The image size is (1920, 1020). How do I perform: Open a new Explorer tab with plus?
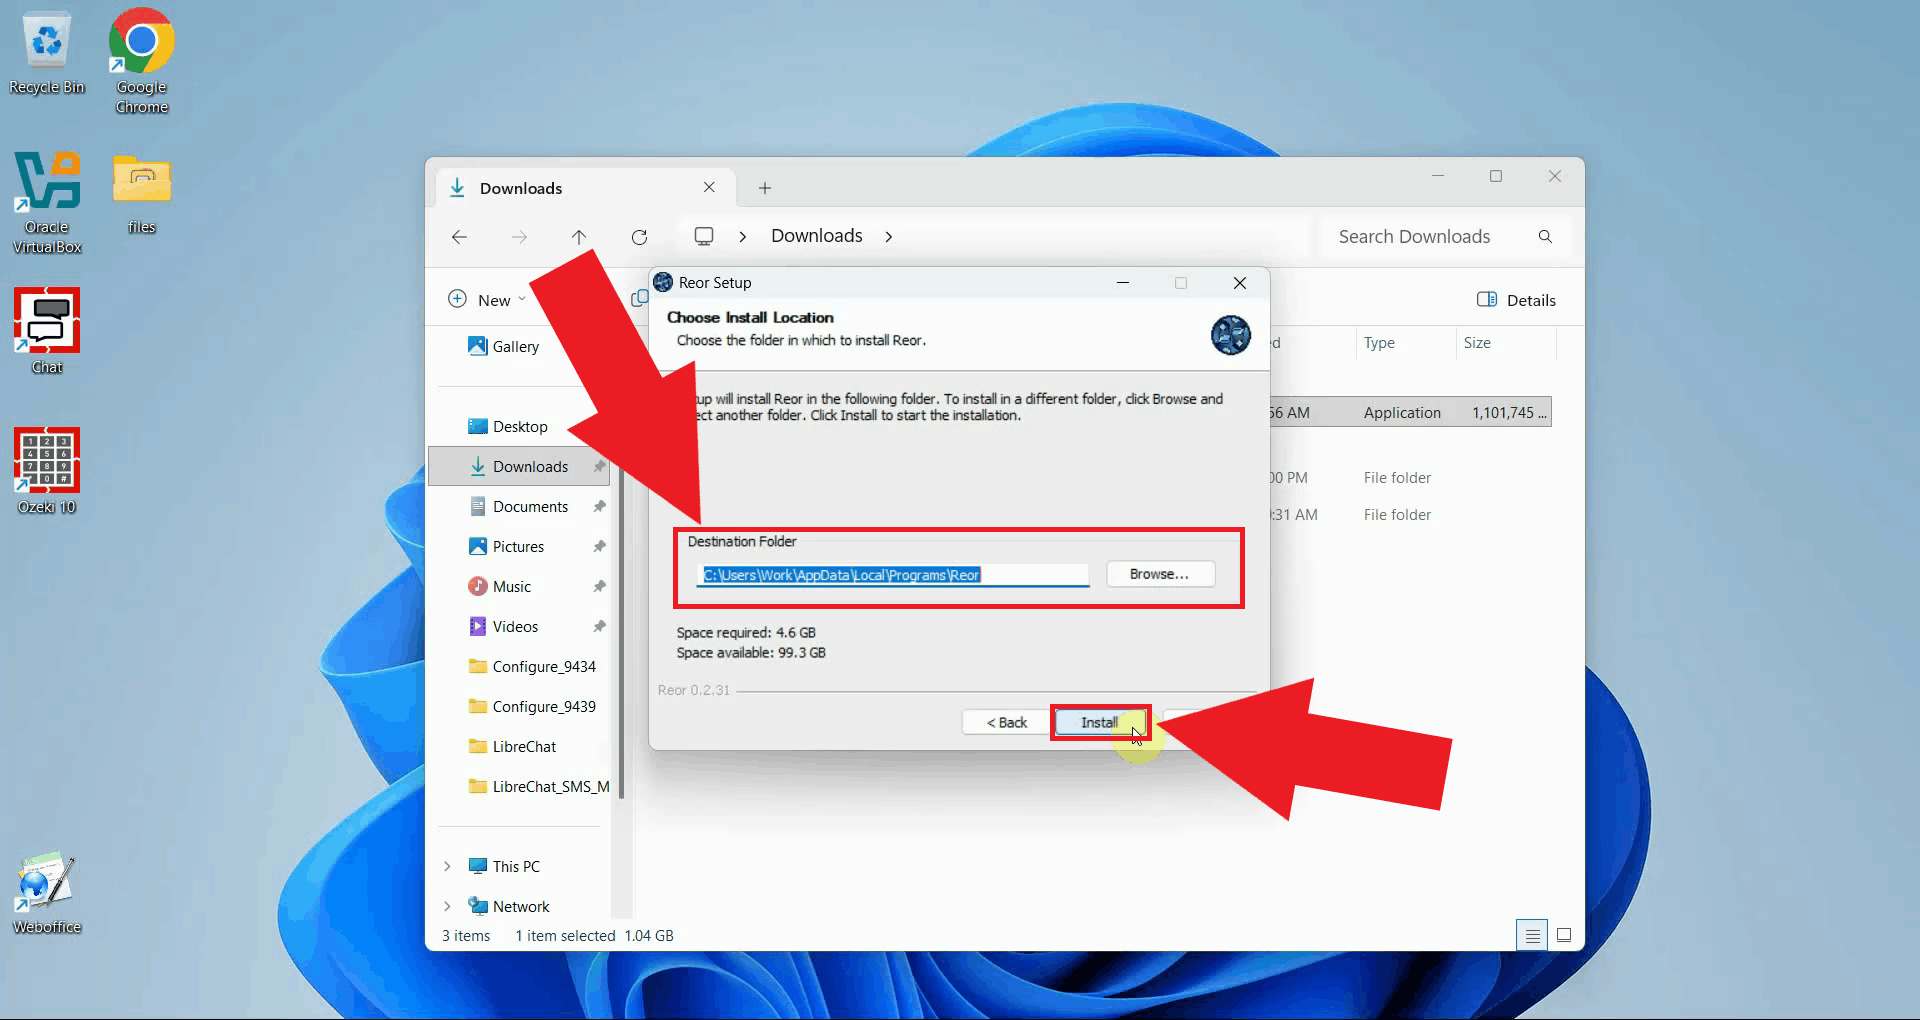(x=765, y=188)
